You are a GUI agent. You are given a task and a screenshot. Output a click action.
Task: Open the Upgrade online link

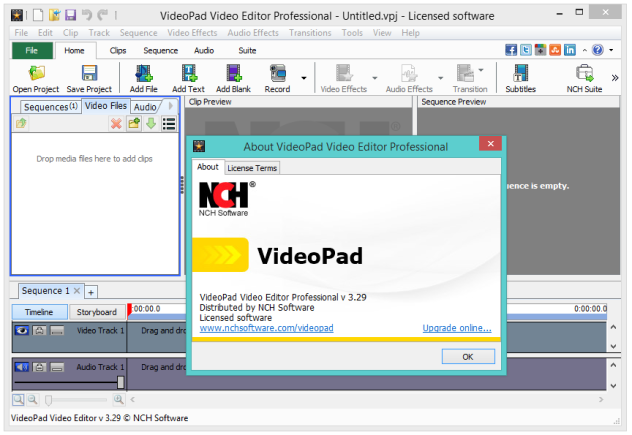tap(457, 328)
